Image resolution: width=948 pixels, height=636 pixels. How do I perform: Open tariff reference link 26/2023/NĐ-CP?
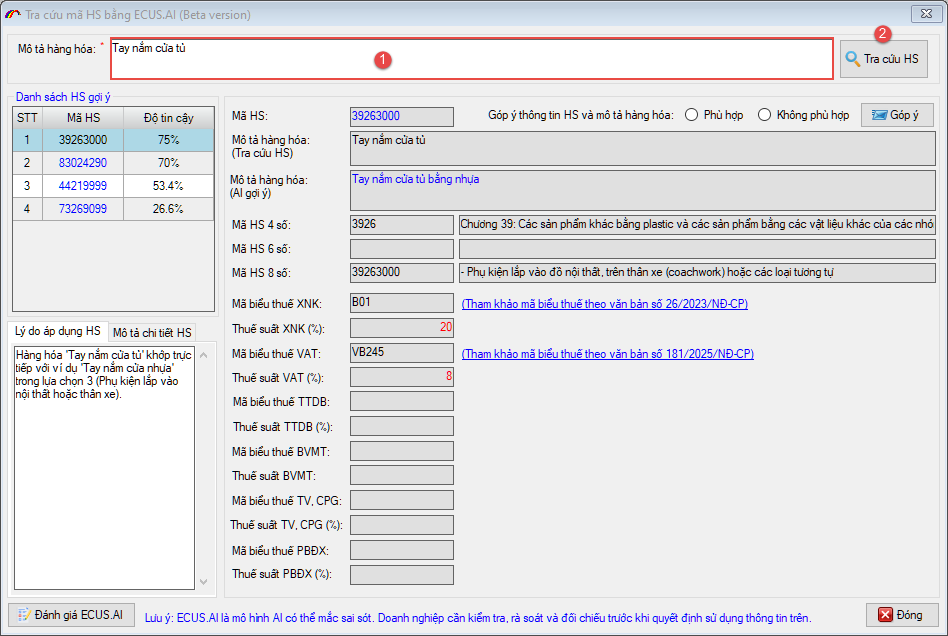coord(604,304)
